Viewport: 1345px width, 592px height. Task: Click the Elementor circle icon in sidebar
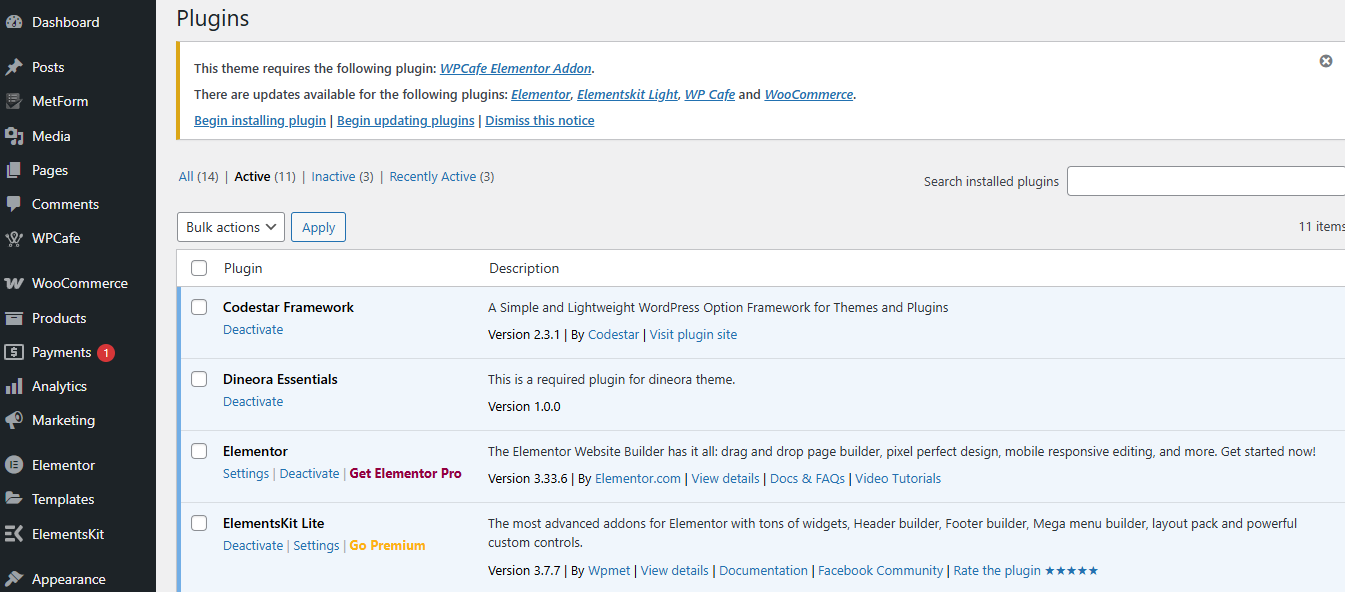pyautogui.click(x=14, y=465)
